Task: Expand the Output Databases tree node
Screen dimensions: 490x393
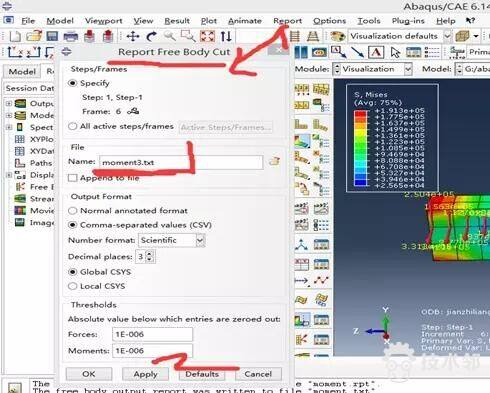Action: [9, 104]
